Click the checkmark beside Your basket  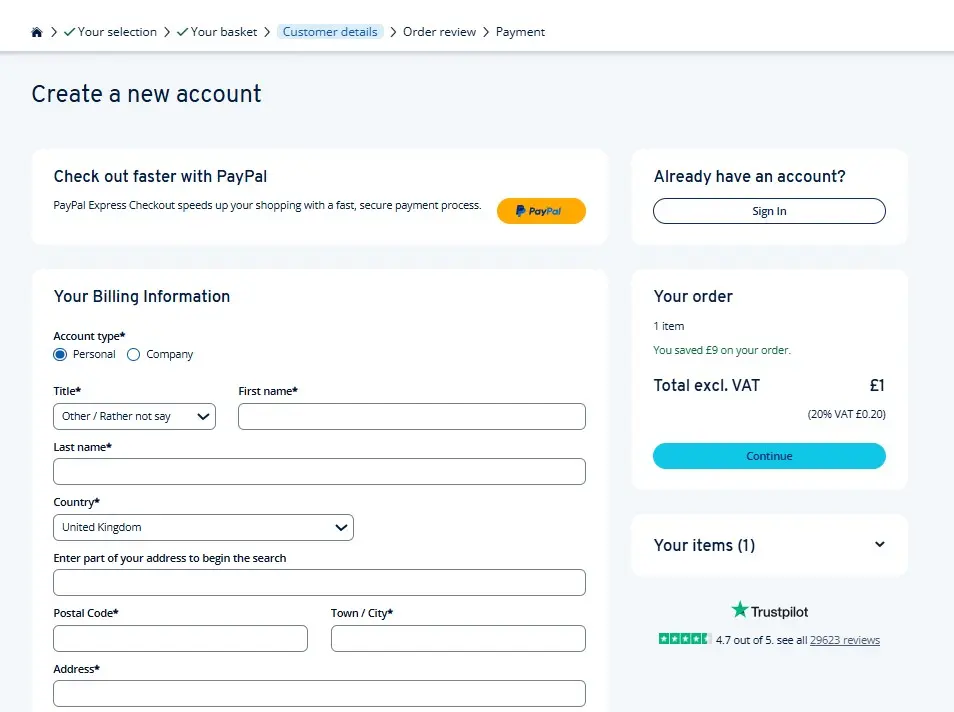pyautogui.click(x=181, y=31)
